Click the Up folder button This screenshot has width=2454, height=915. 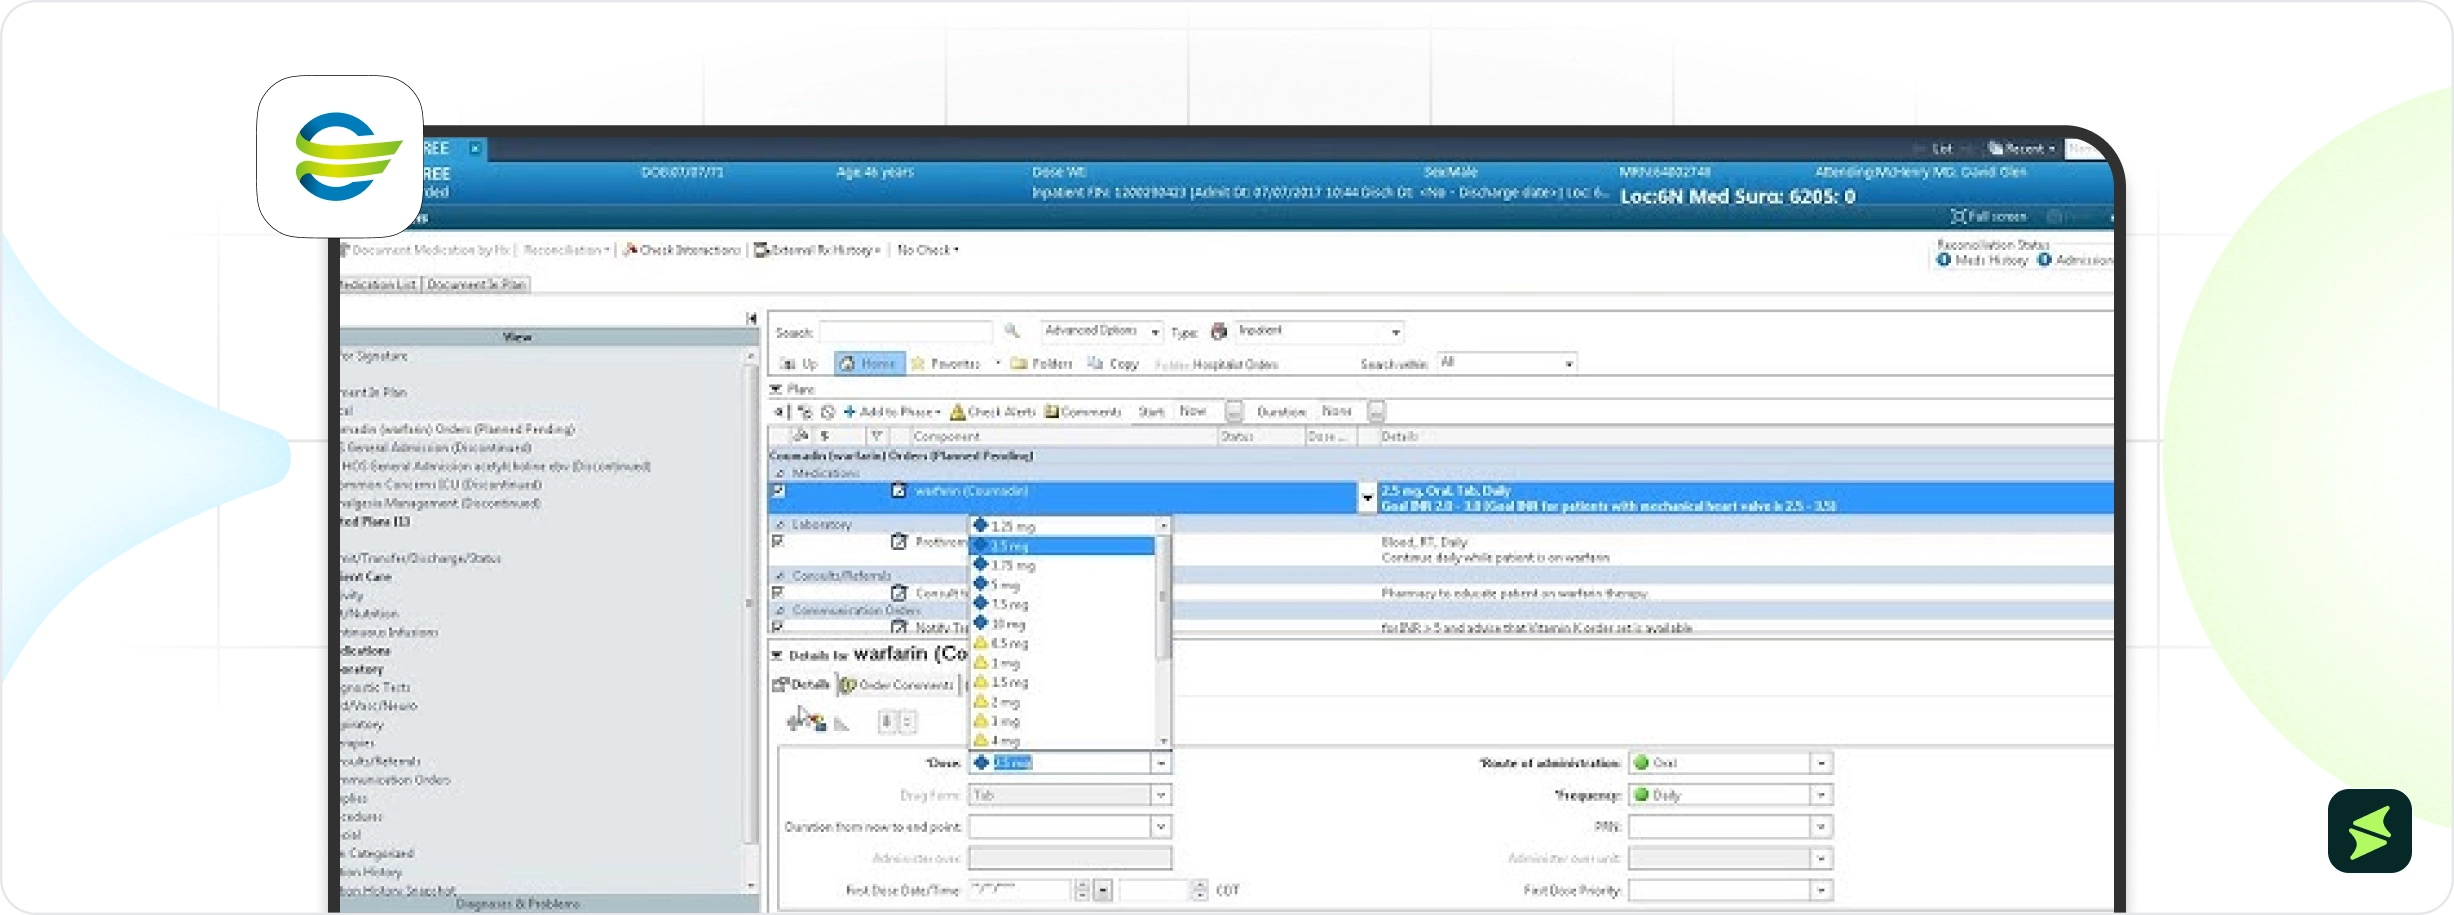[x=798, y=364]
